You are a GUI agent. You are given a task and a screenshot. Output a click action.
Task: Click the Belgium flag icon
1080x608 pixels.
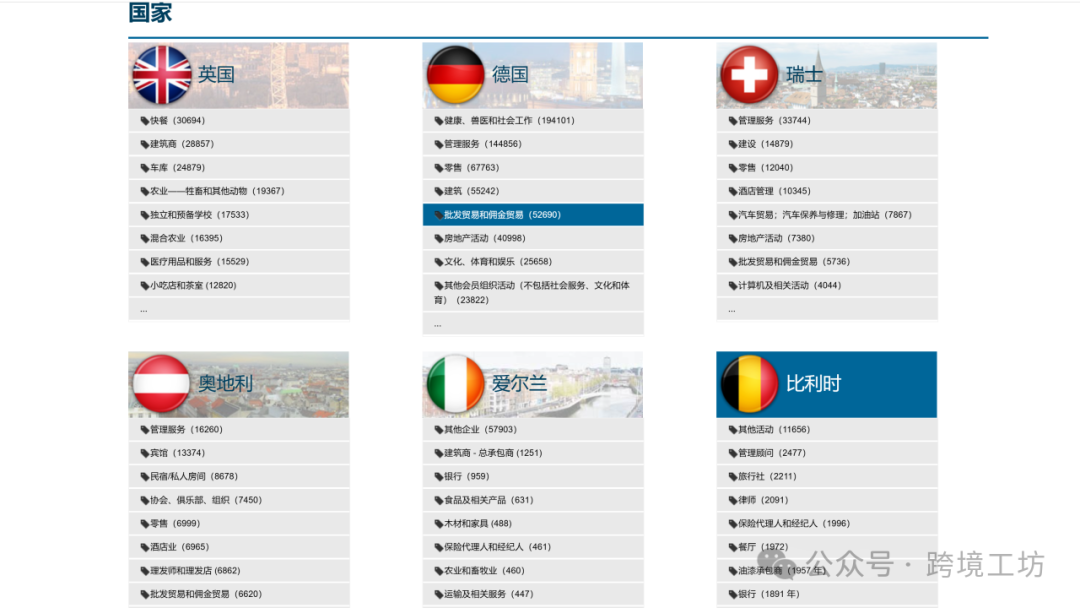pyautogui.click(x=749, y=384)
